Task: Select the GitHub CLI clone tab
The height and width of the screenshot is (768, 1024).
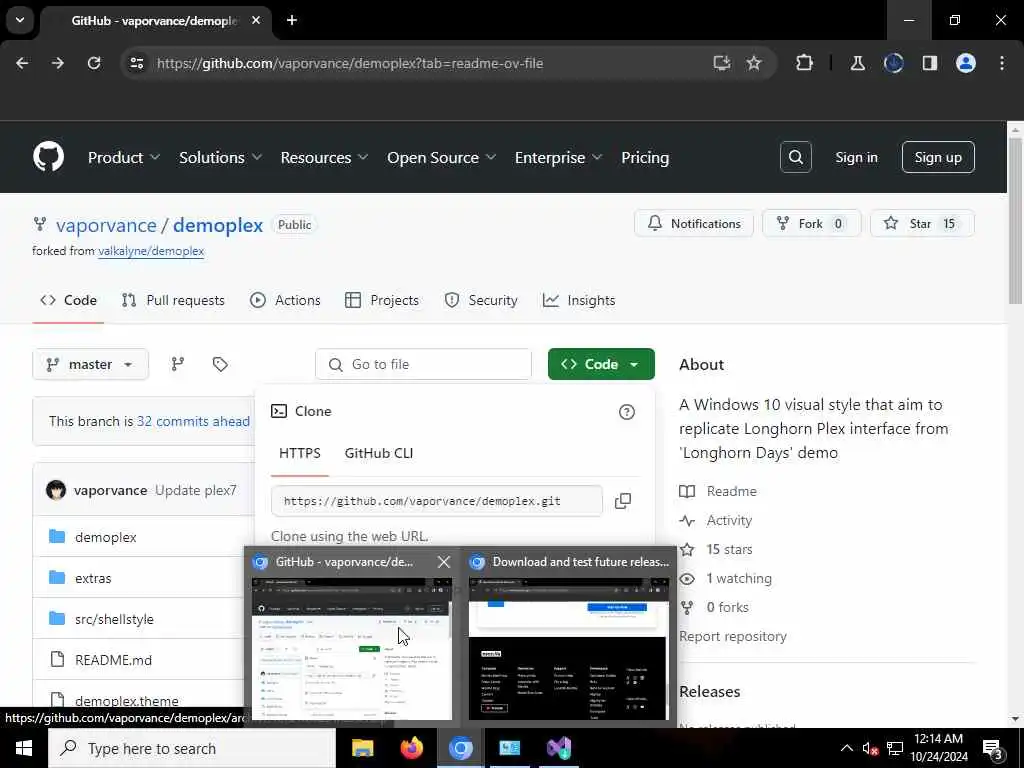Action: point(379,453)
